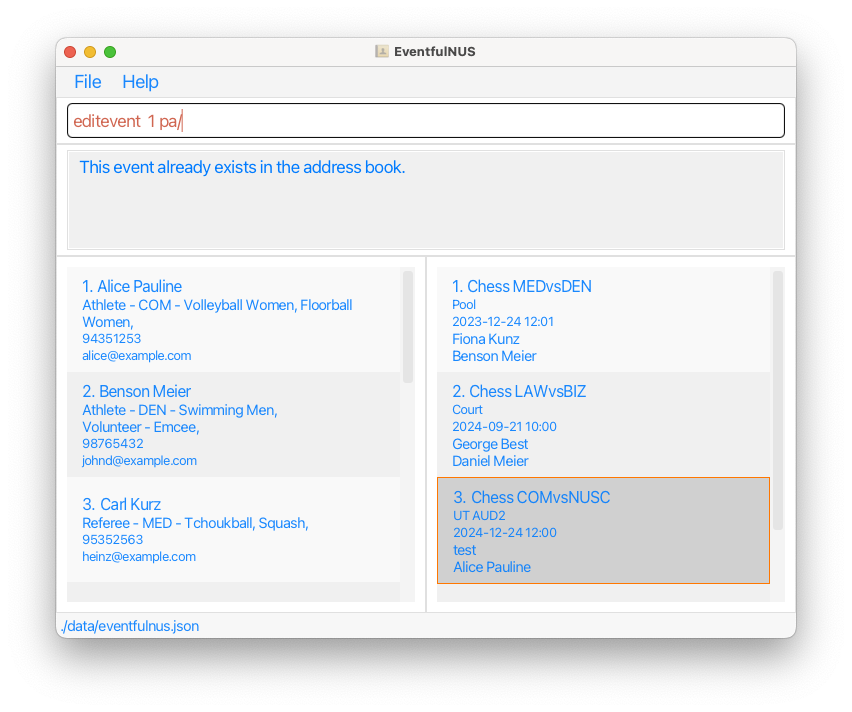Click Alice Pauline in Chess COMvsNUSC event

(x=492, y=567)
